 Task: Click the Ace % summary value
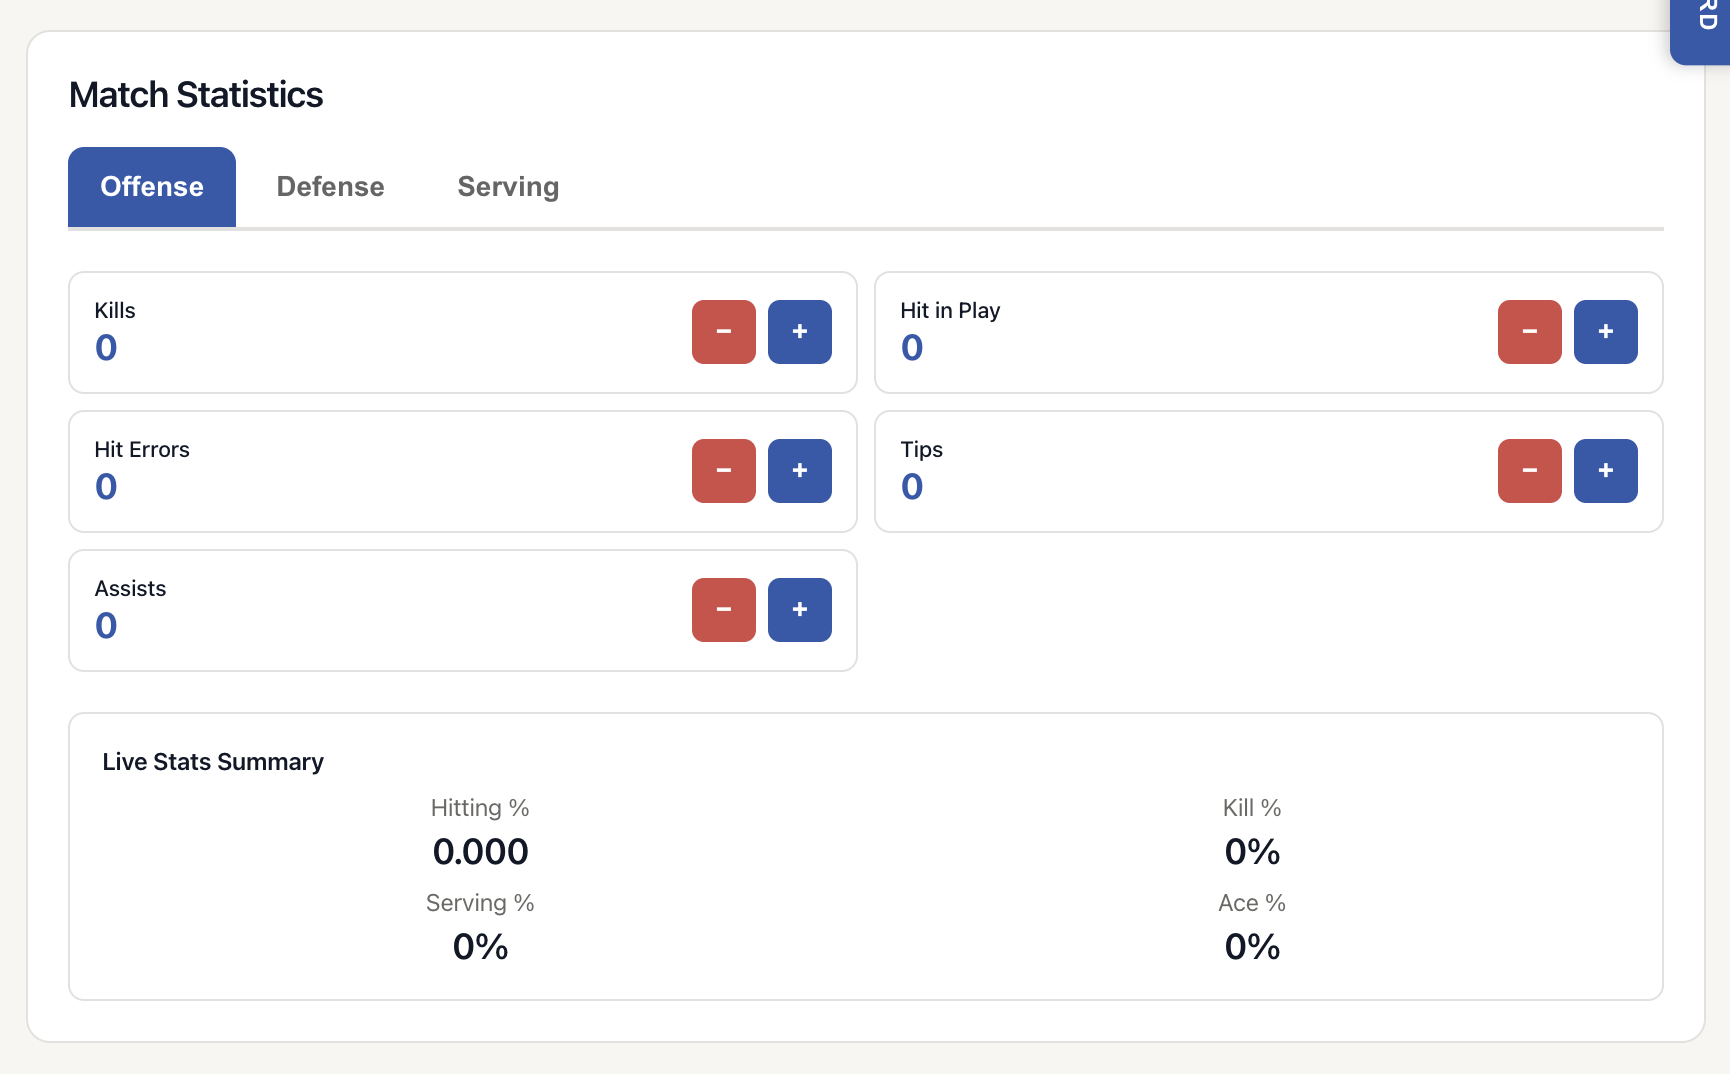(1252, 947)
